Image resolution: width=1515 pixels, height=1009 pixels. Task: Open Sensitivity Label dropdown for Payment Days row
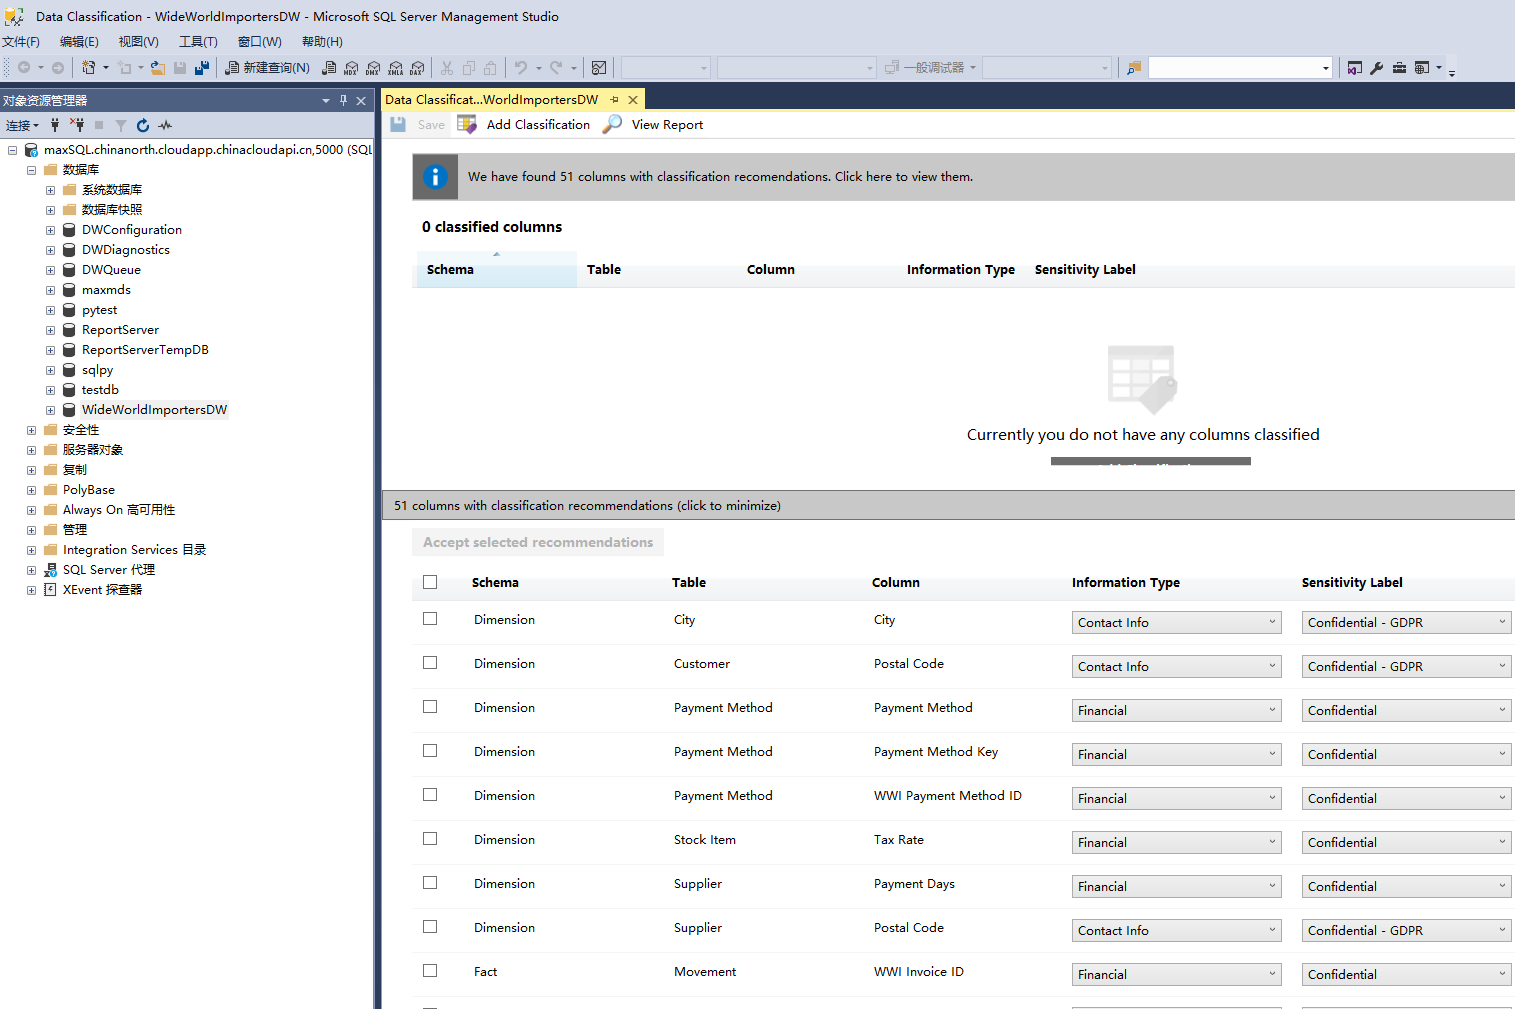coord(1406,887)
